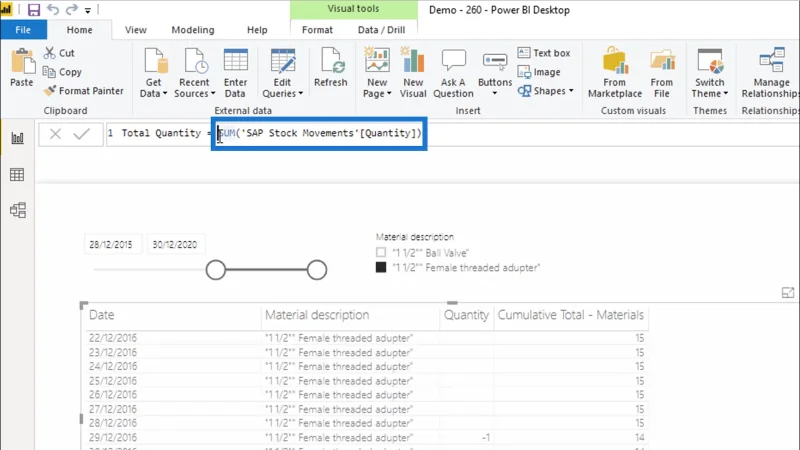Click the Save icon in title bar
Viewport: 800px width, 450px height.
coord(34,10)
